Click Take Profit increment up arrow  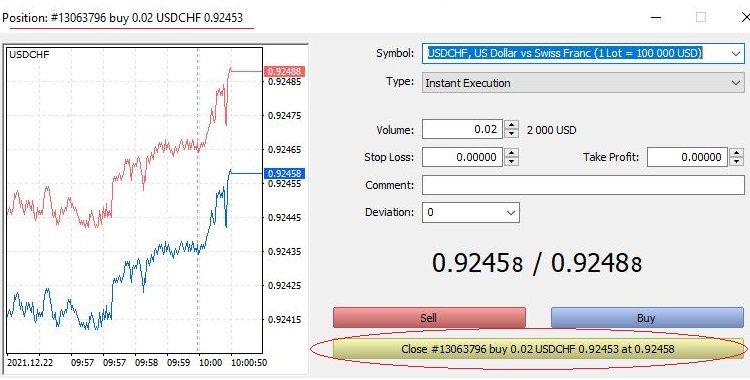click(x=737, y=153)
